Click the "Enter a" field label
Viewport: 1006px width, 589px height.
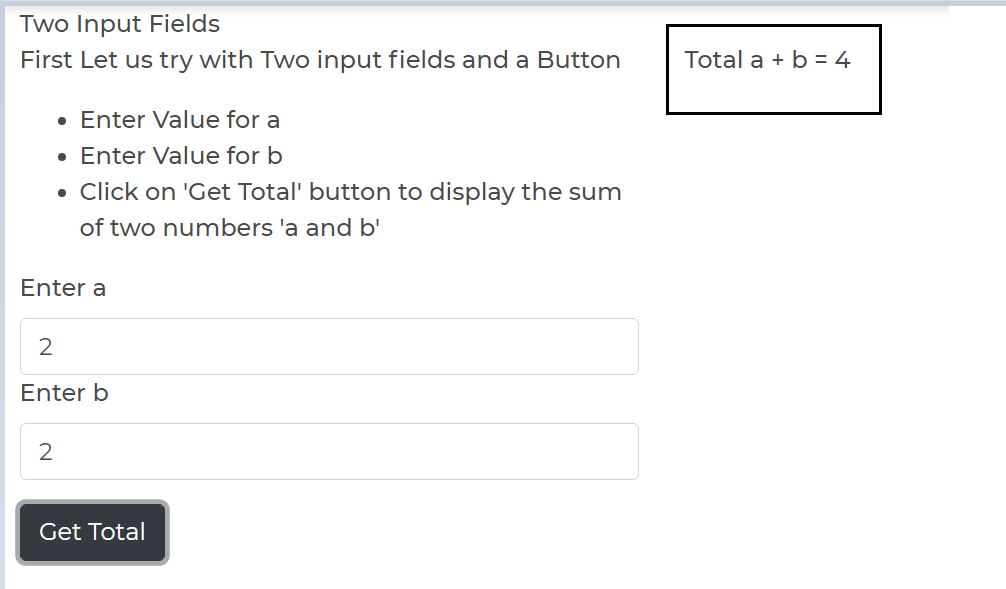pyautogui.click(x=63, y=288)
